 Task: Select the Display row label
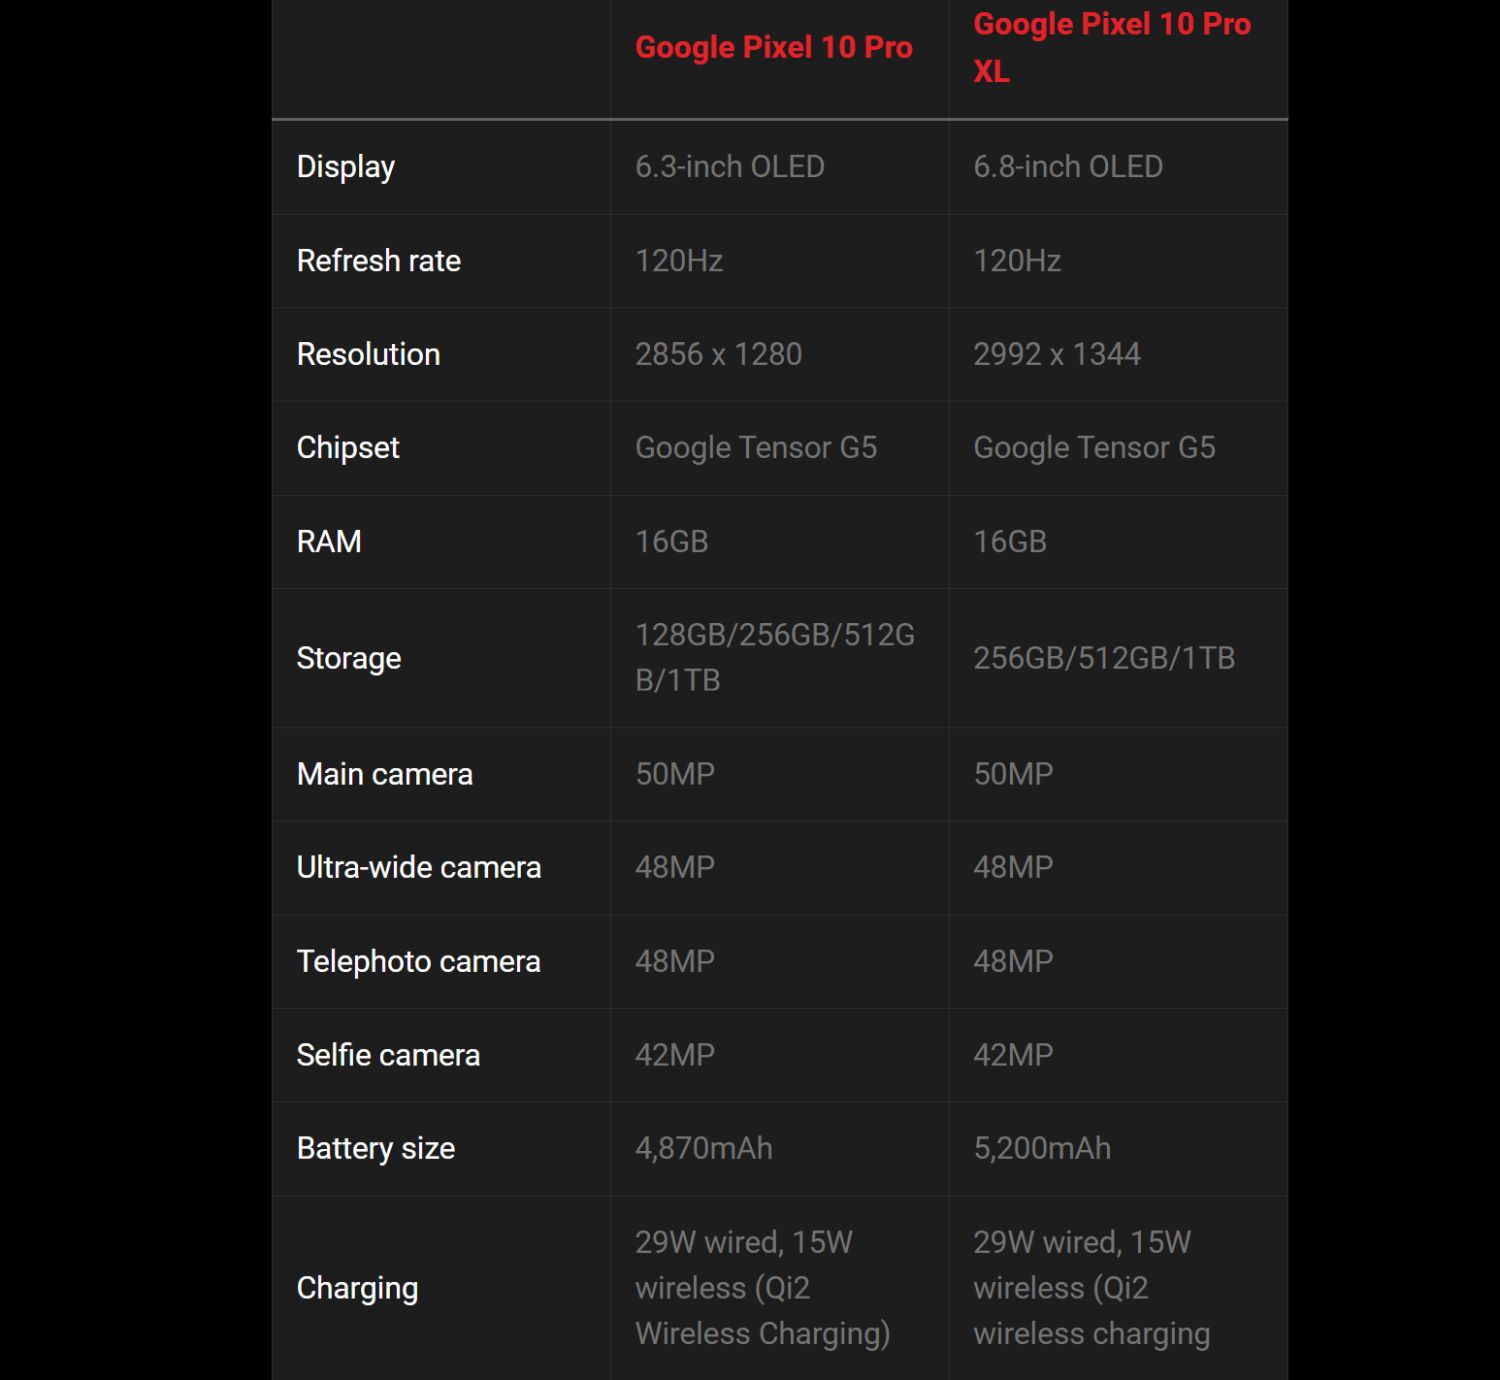(346, 167)
